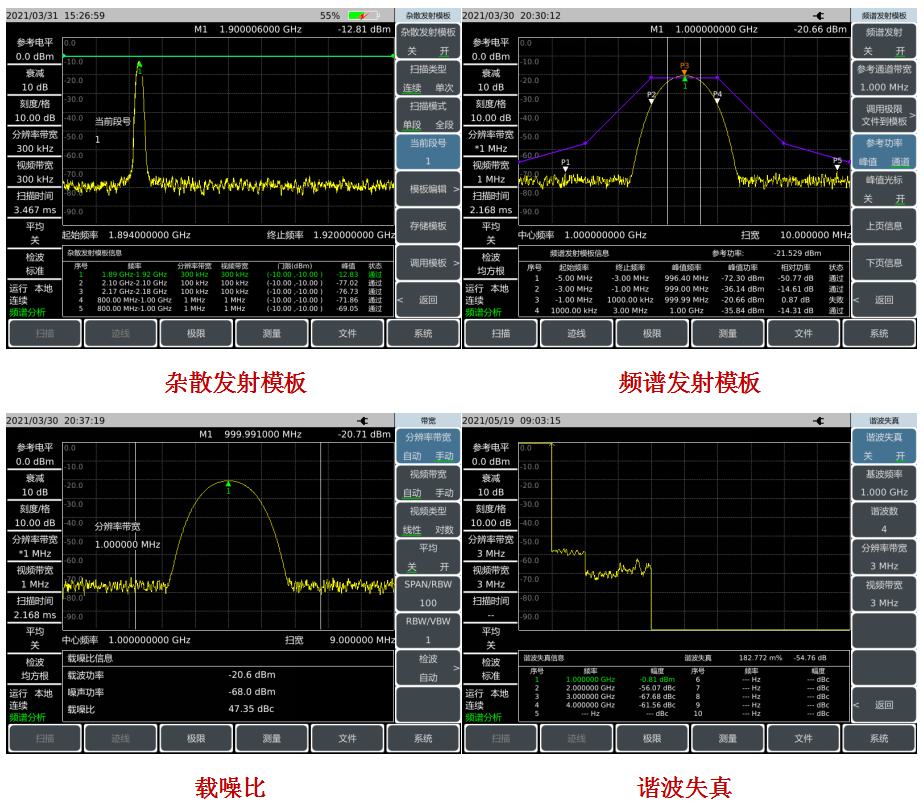The image size is (924, 802).
Task: Click the orange P3 peak marker
Action: point(684,70)
